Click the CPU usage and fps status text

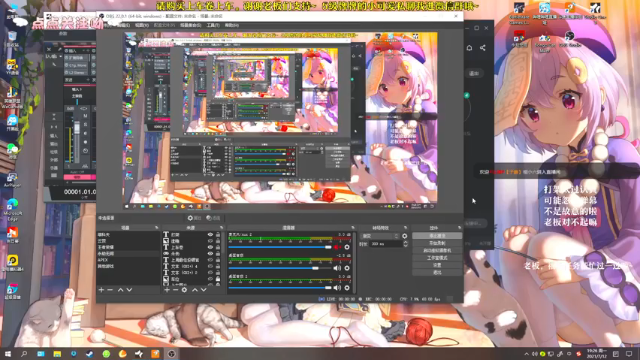coord(420,299)
